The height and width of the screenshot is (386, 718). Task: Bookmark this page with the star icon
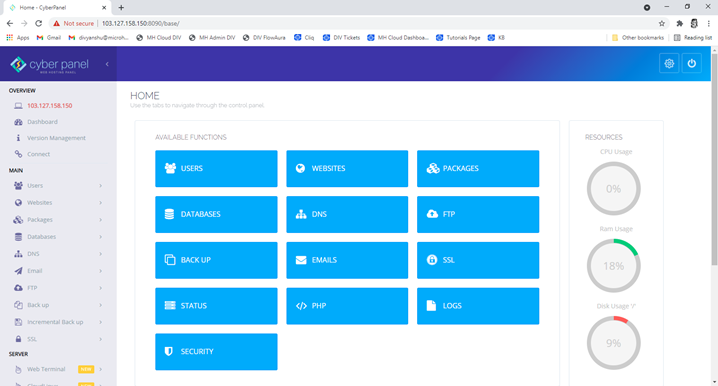pos(662,23)
